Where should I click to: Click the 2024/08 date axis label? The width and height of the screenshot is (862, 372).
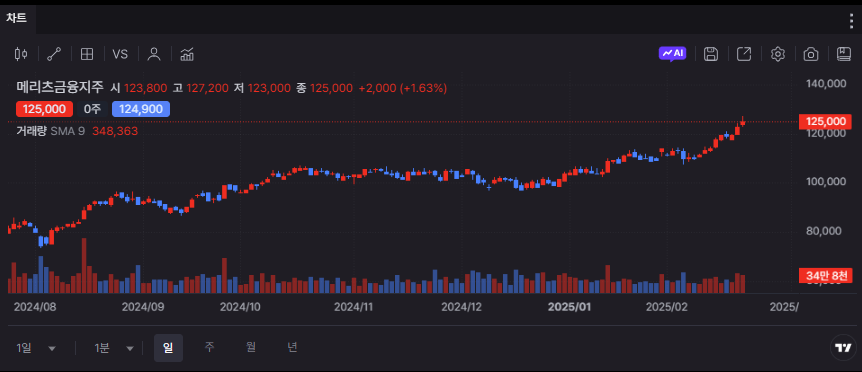pos(35,307)
